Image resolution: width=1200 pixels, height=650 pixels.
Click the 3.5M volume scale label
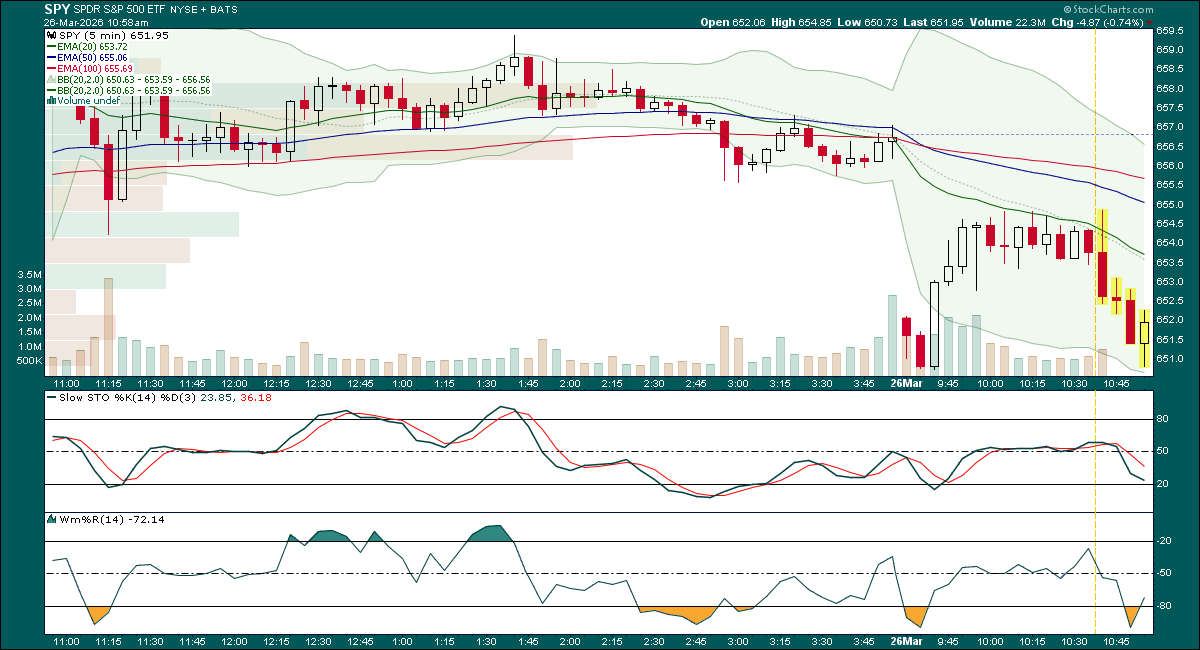28,274
